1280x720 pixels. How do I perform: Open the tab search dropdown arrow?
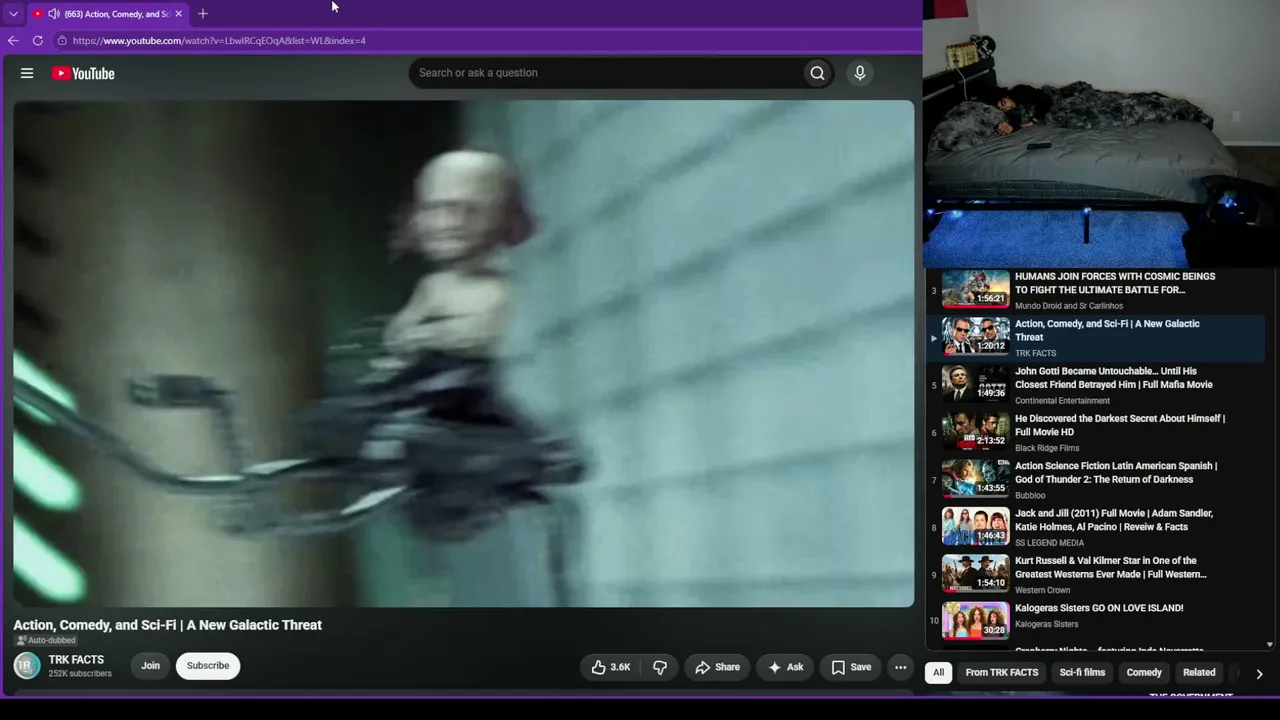pyautogui.click(x=13, y=14)
